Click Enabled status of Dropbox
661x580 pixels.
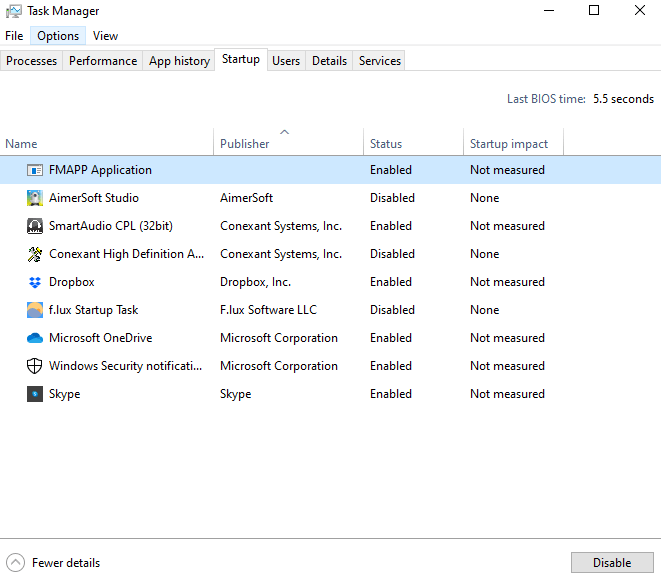(x=391, y=282)
